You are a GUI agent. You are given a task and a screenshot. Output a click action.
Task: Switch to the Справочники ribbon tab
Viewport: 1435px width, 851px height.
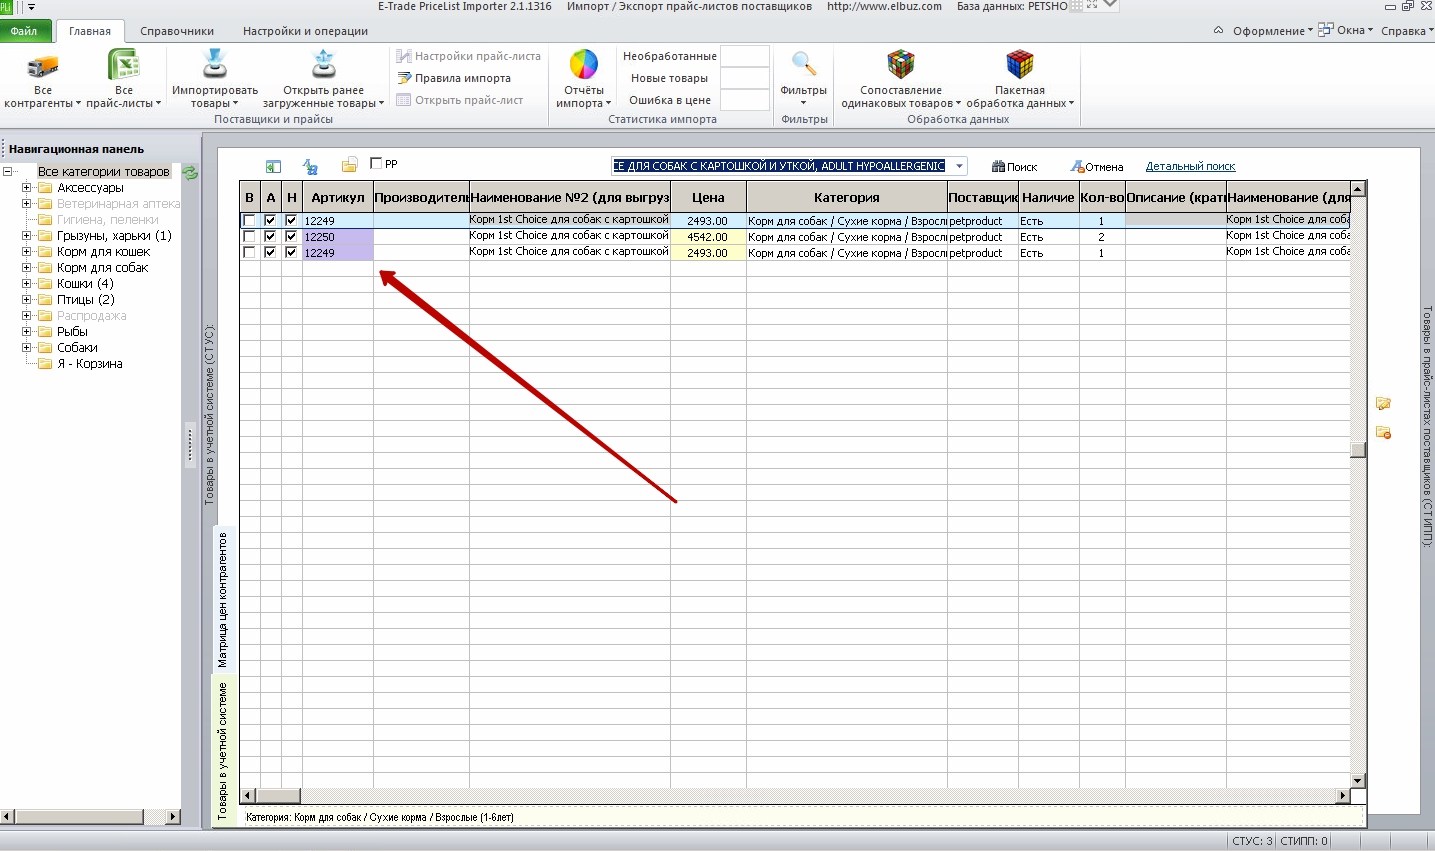[177, 31]
